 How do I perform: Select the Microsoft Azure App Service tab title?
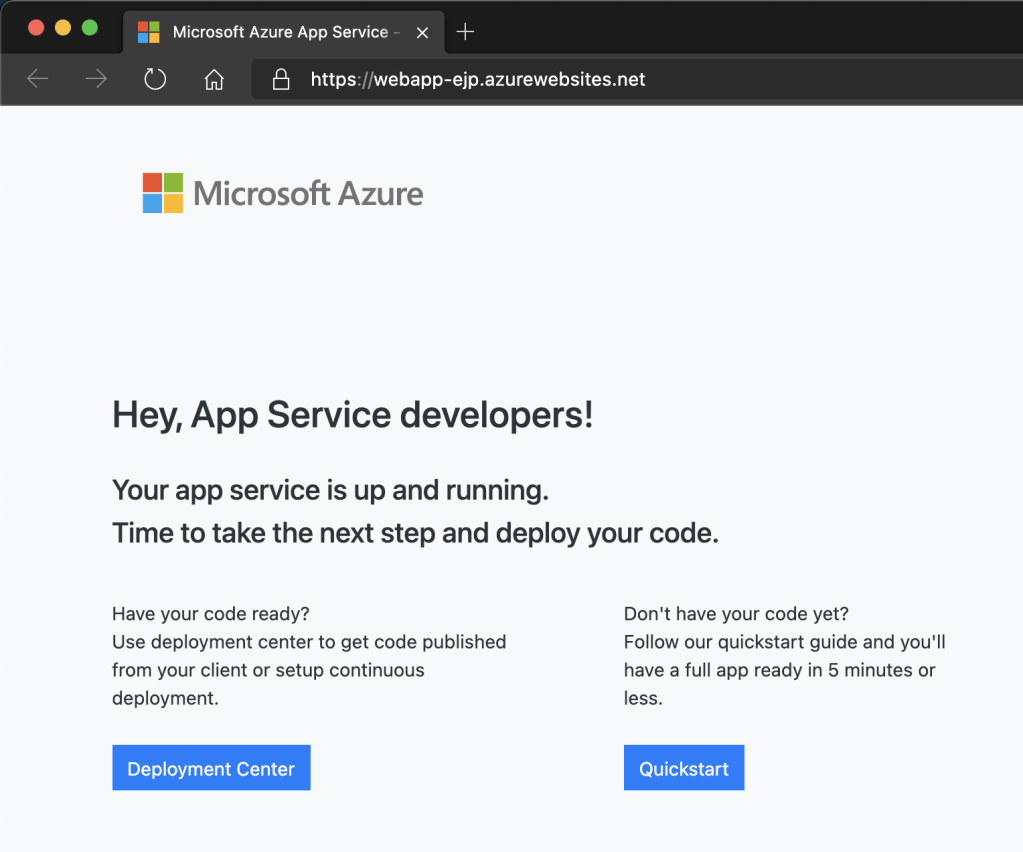(280, 32)
